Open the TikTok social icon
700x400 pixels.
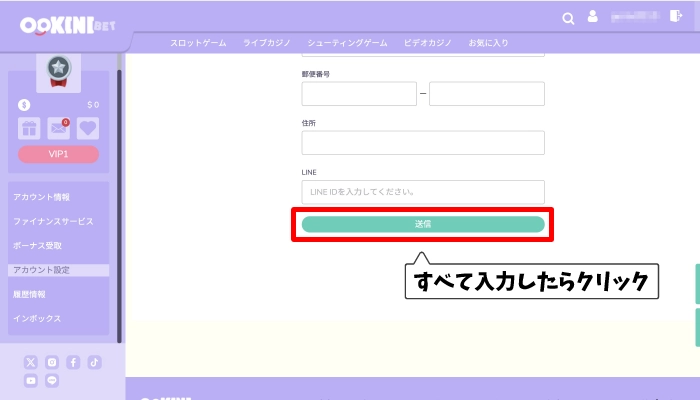pos(95,362)
